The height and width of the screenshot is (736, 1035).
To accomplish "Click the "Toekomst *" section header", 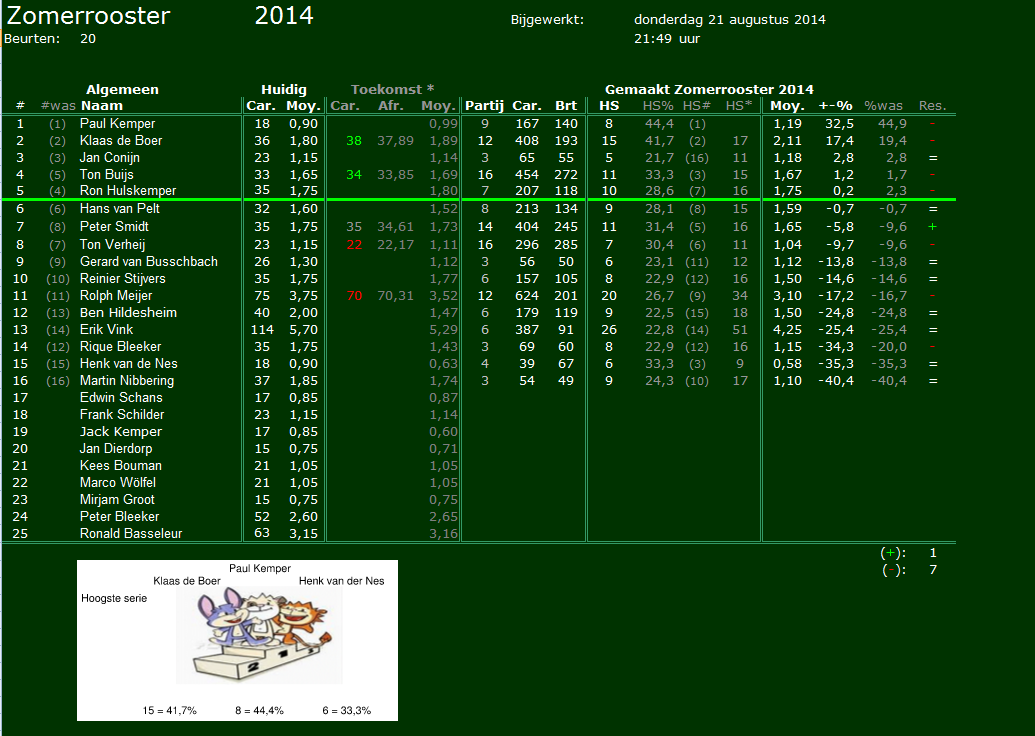I will (392, 89).
